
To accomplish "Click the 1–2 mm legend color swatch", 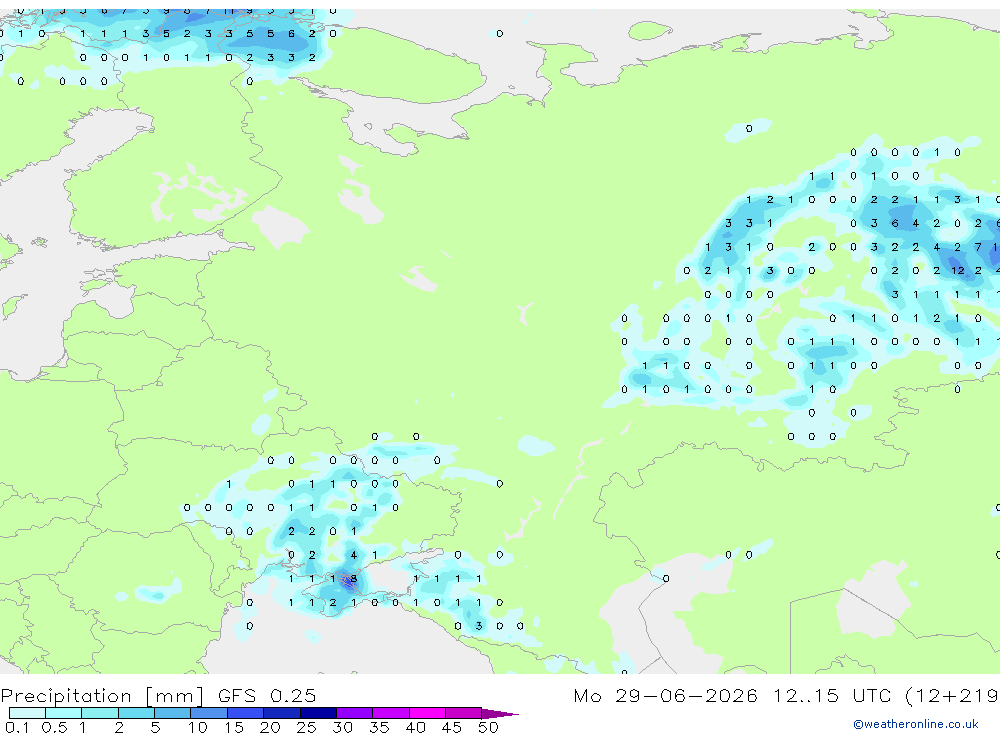I will click(x=100, y=713).
